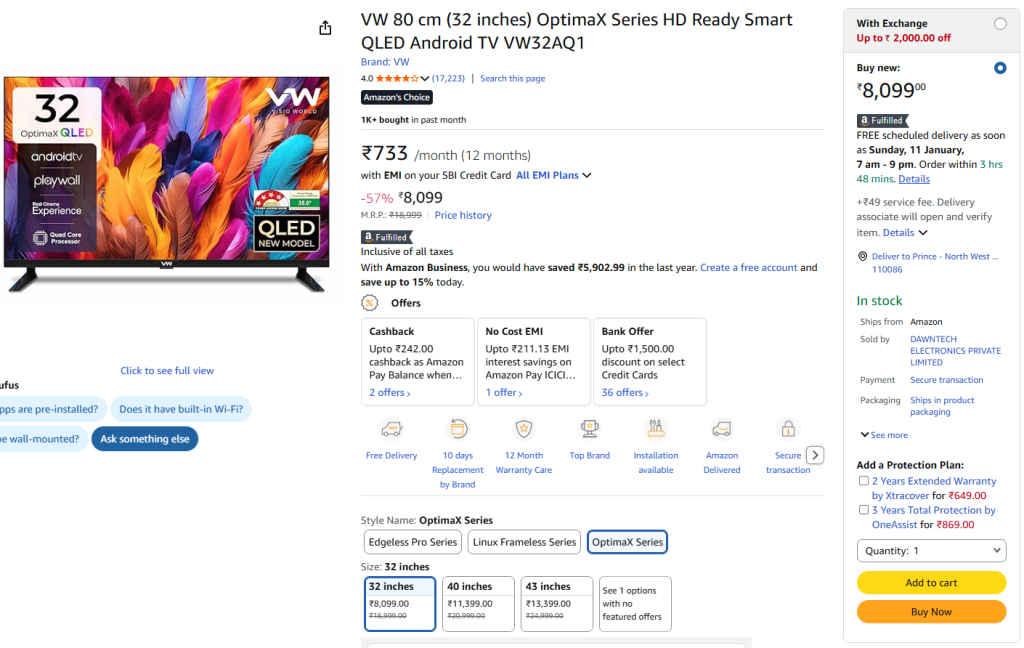Switch to the Edgeless Pro Series style

click(x=412, y=541)
